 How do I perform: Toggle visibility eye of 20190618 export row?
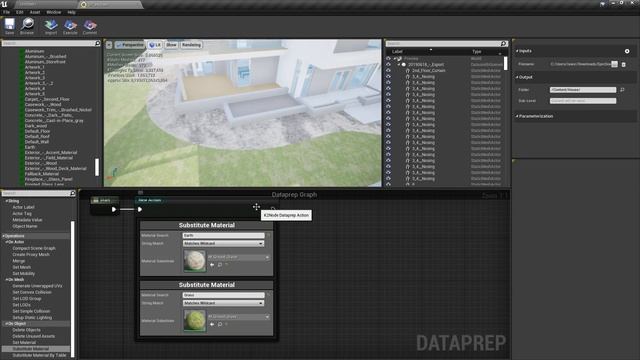tap(388, 64)
